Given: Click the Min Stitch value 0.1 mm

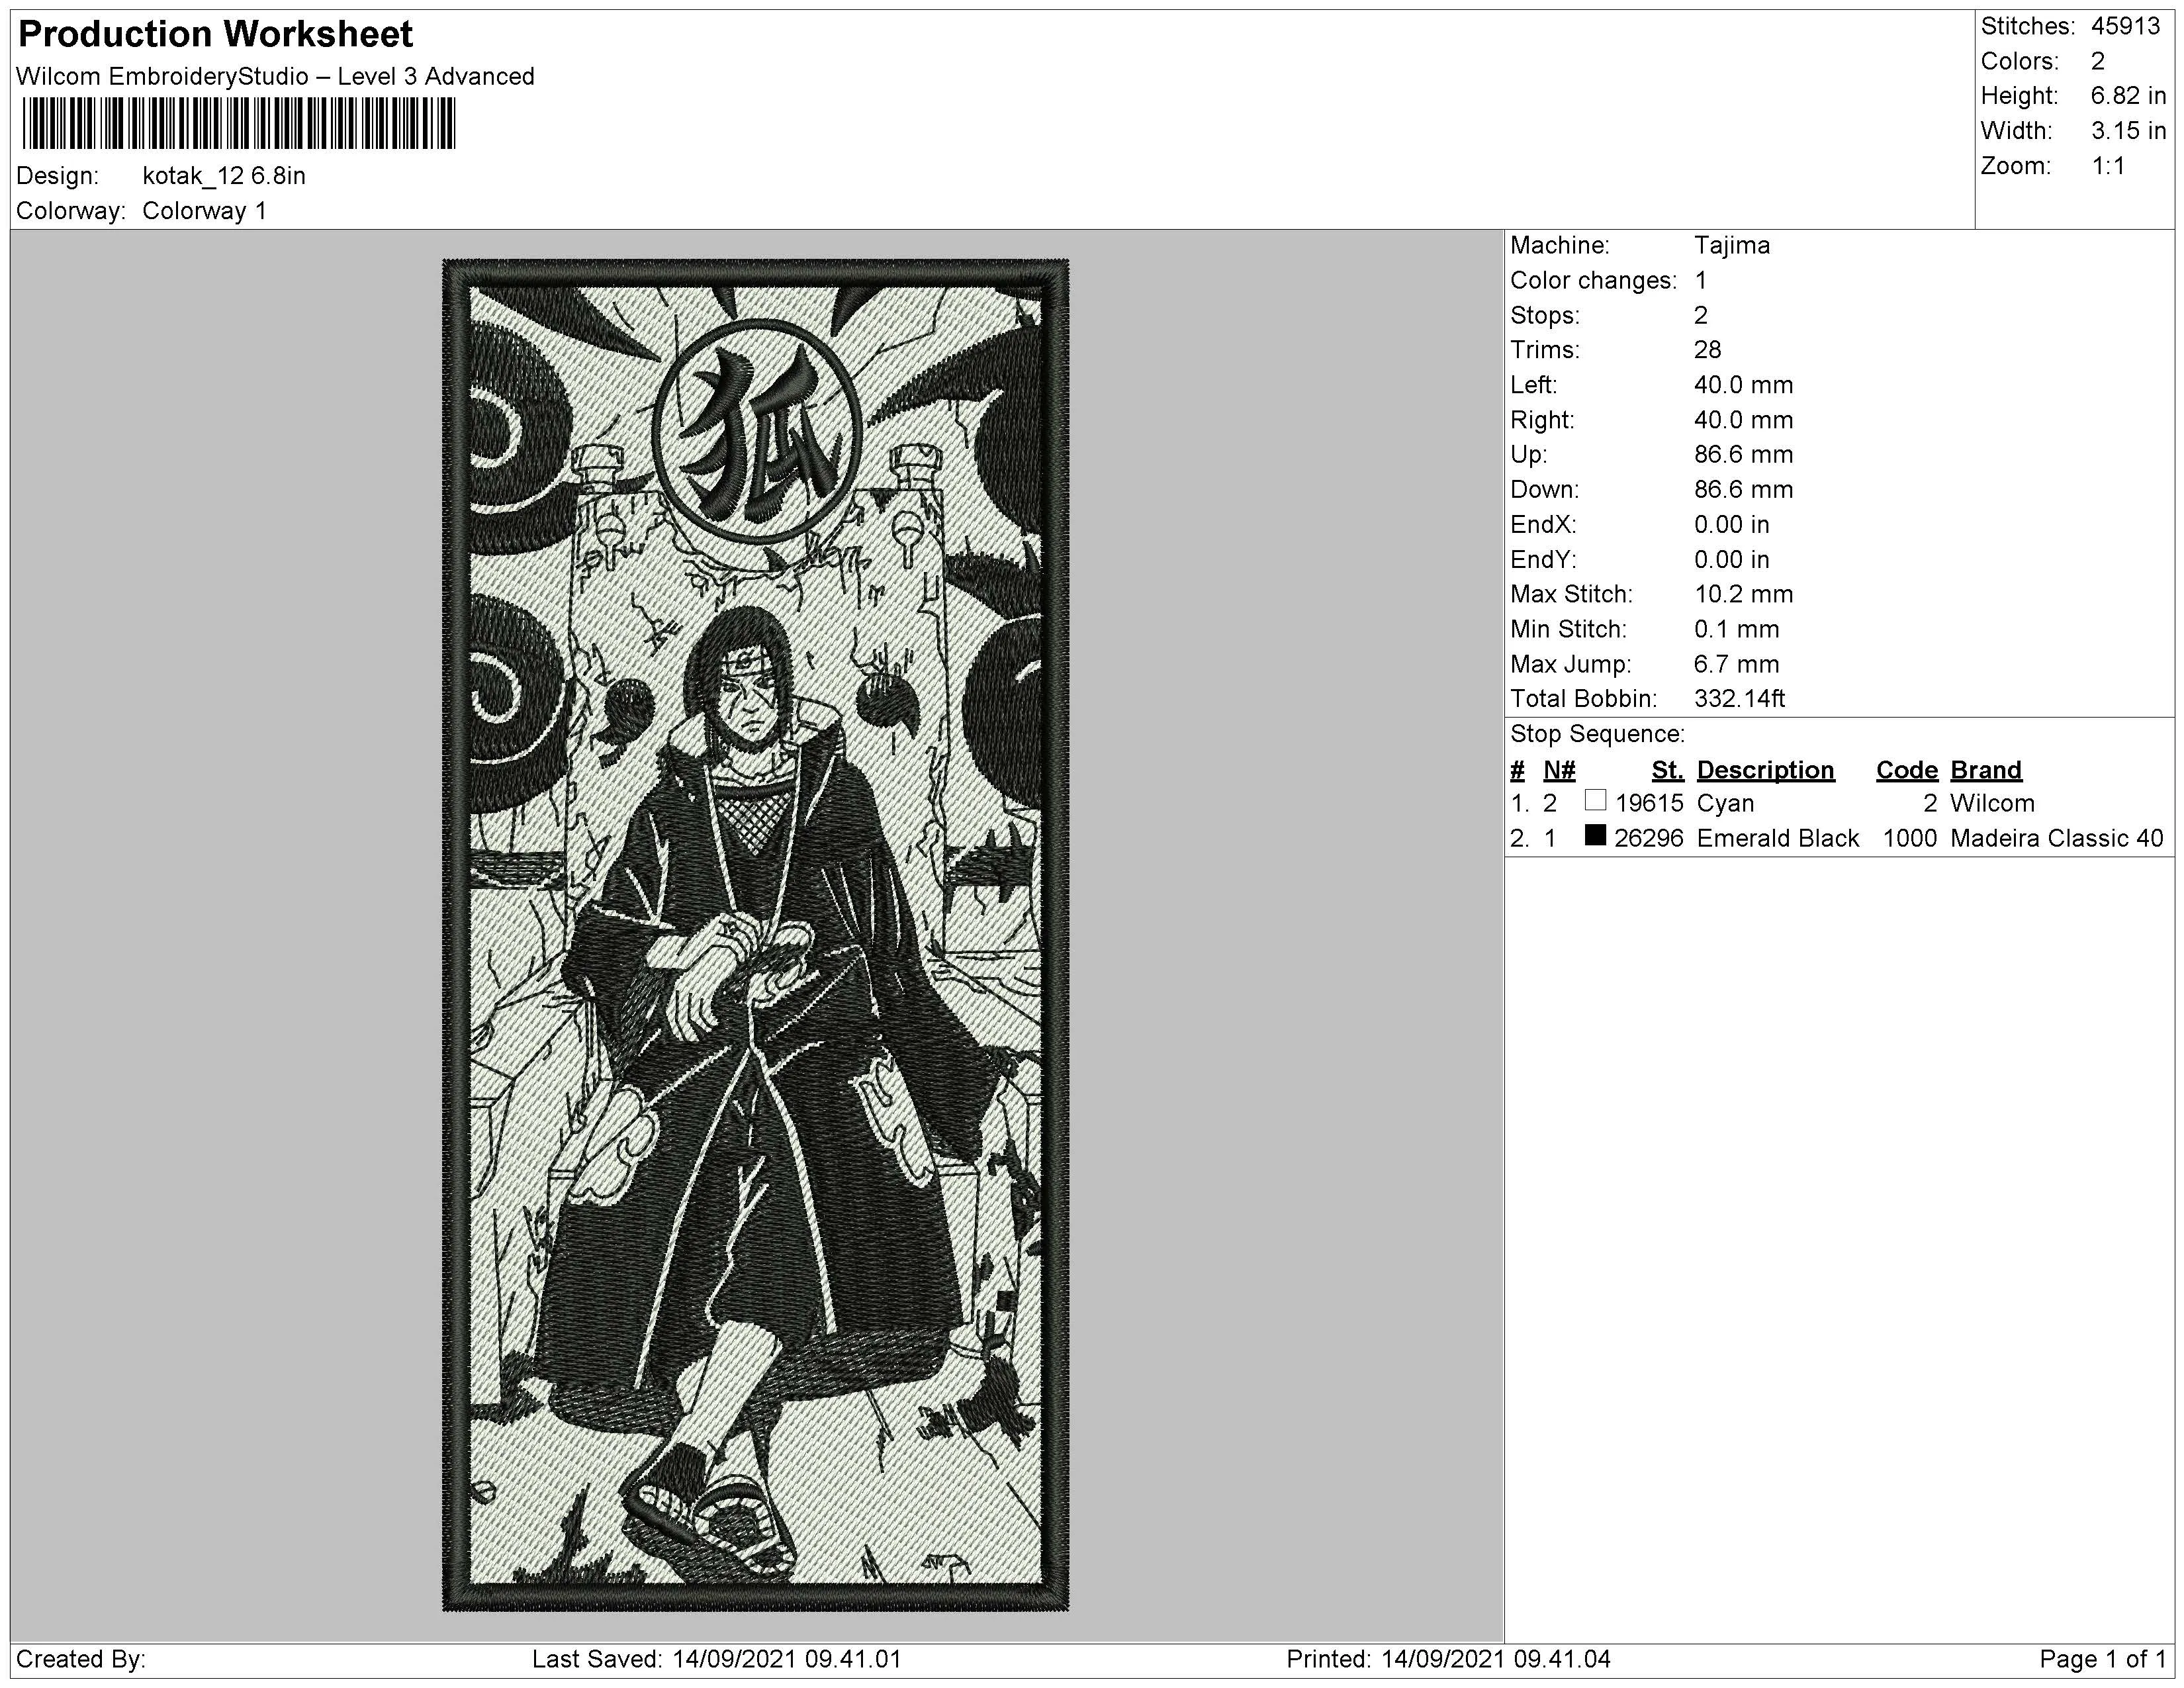Looking at the screenshot, I should click(x=1737, y=630).
